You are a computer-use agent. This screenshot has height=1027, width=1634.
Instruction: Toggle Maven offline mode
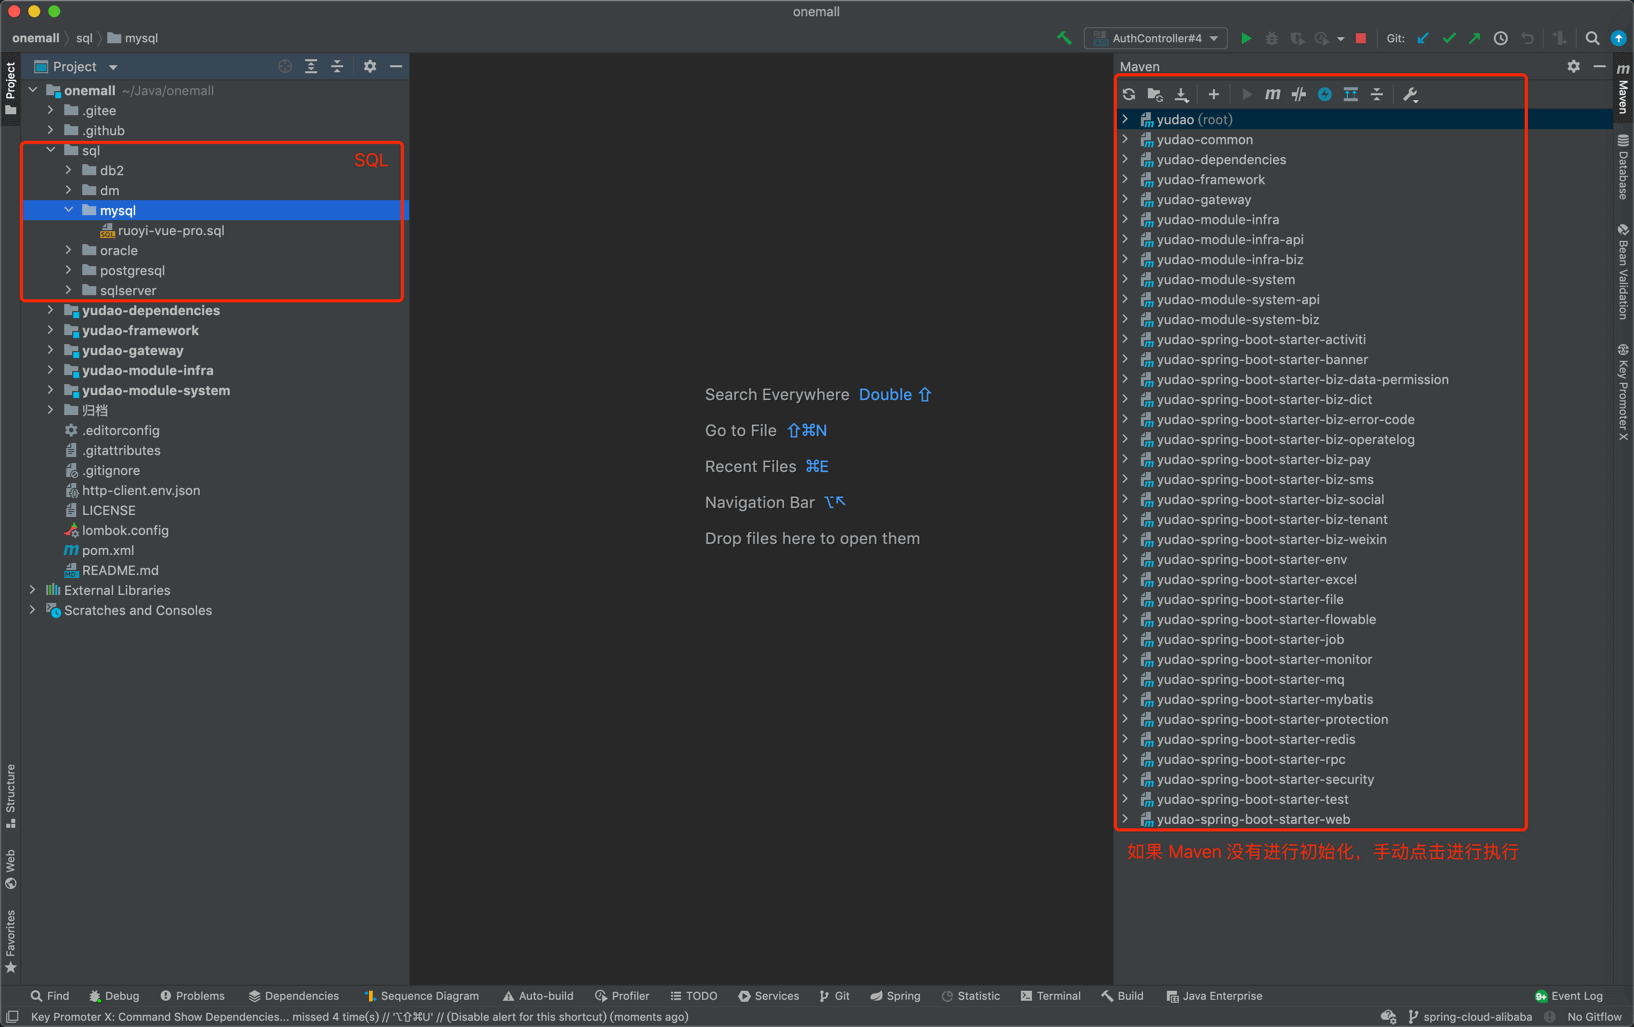[x=1299, y=94]
